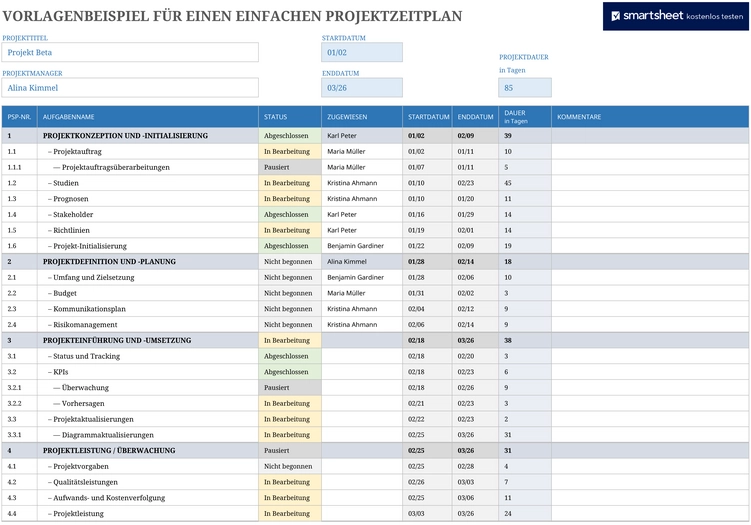Click start date 03/03 in row 4.4
The width and height of the screenshot is (751, 525).
416,514
